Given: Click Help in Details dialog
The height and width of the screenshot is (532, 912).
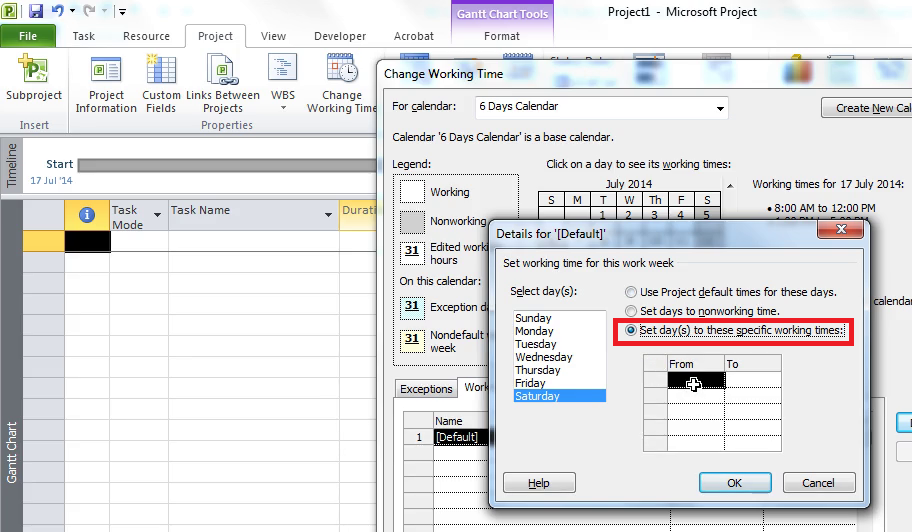Looking at the screenshot, I should (539, 483).
